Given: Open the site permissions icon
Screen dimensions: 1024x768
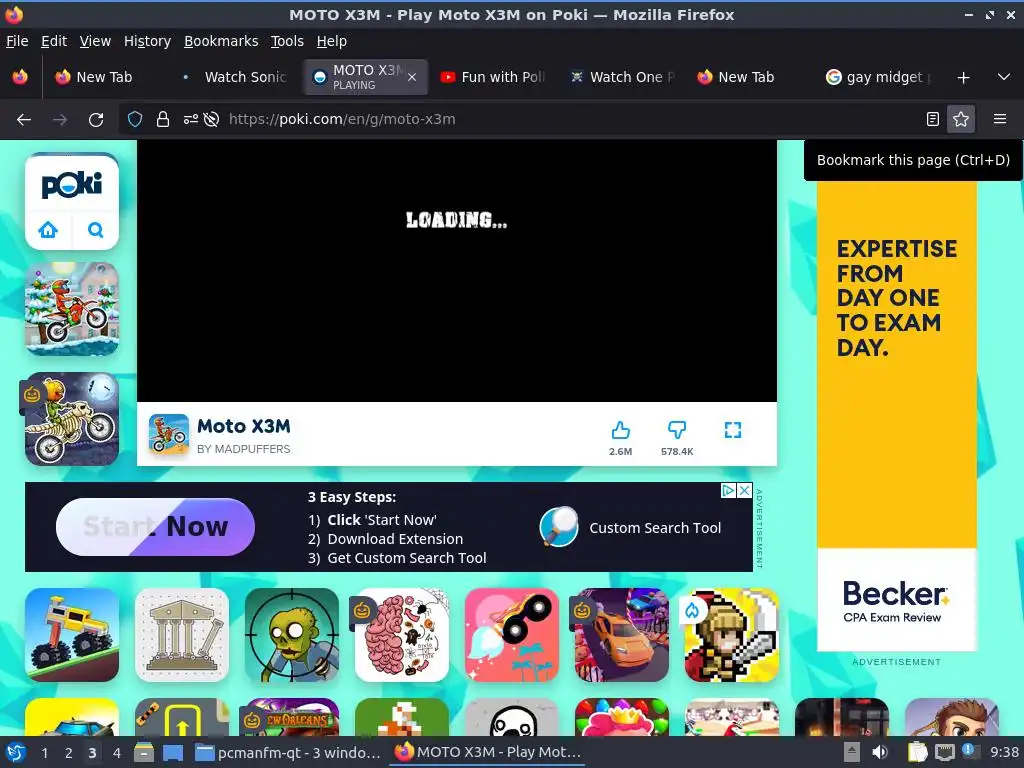Looking at the screenshot, I should (x=190, y=119).
